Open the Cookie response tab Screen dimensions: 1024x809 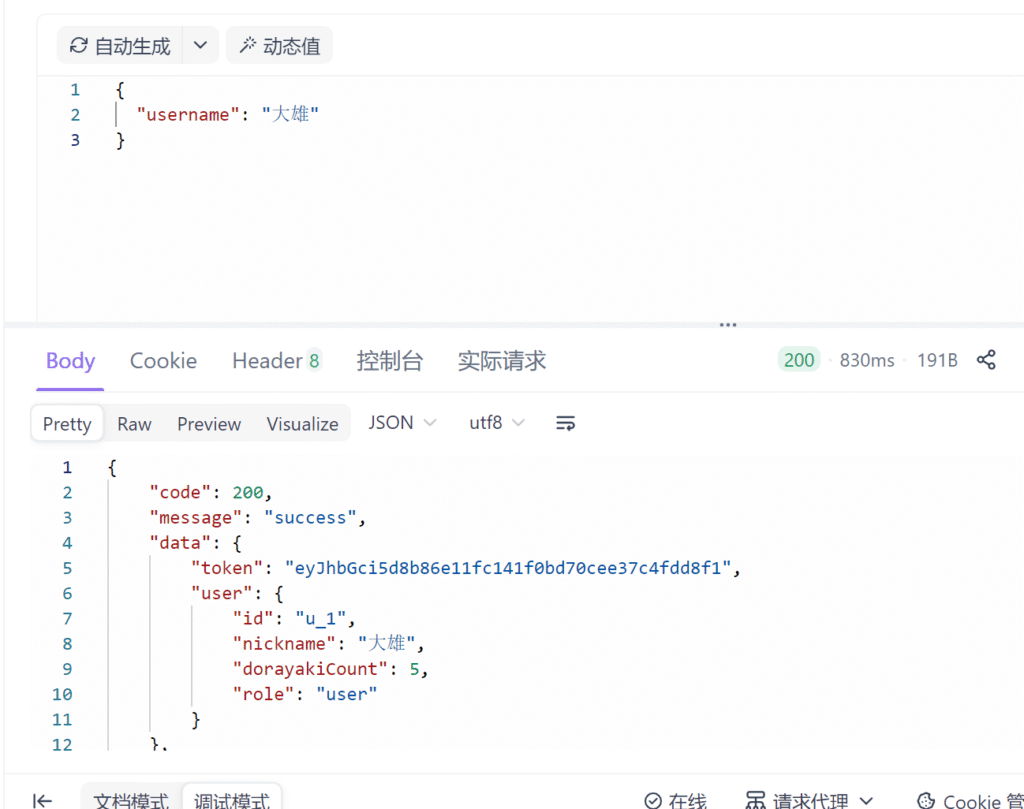[x=163, y=361]
